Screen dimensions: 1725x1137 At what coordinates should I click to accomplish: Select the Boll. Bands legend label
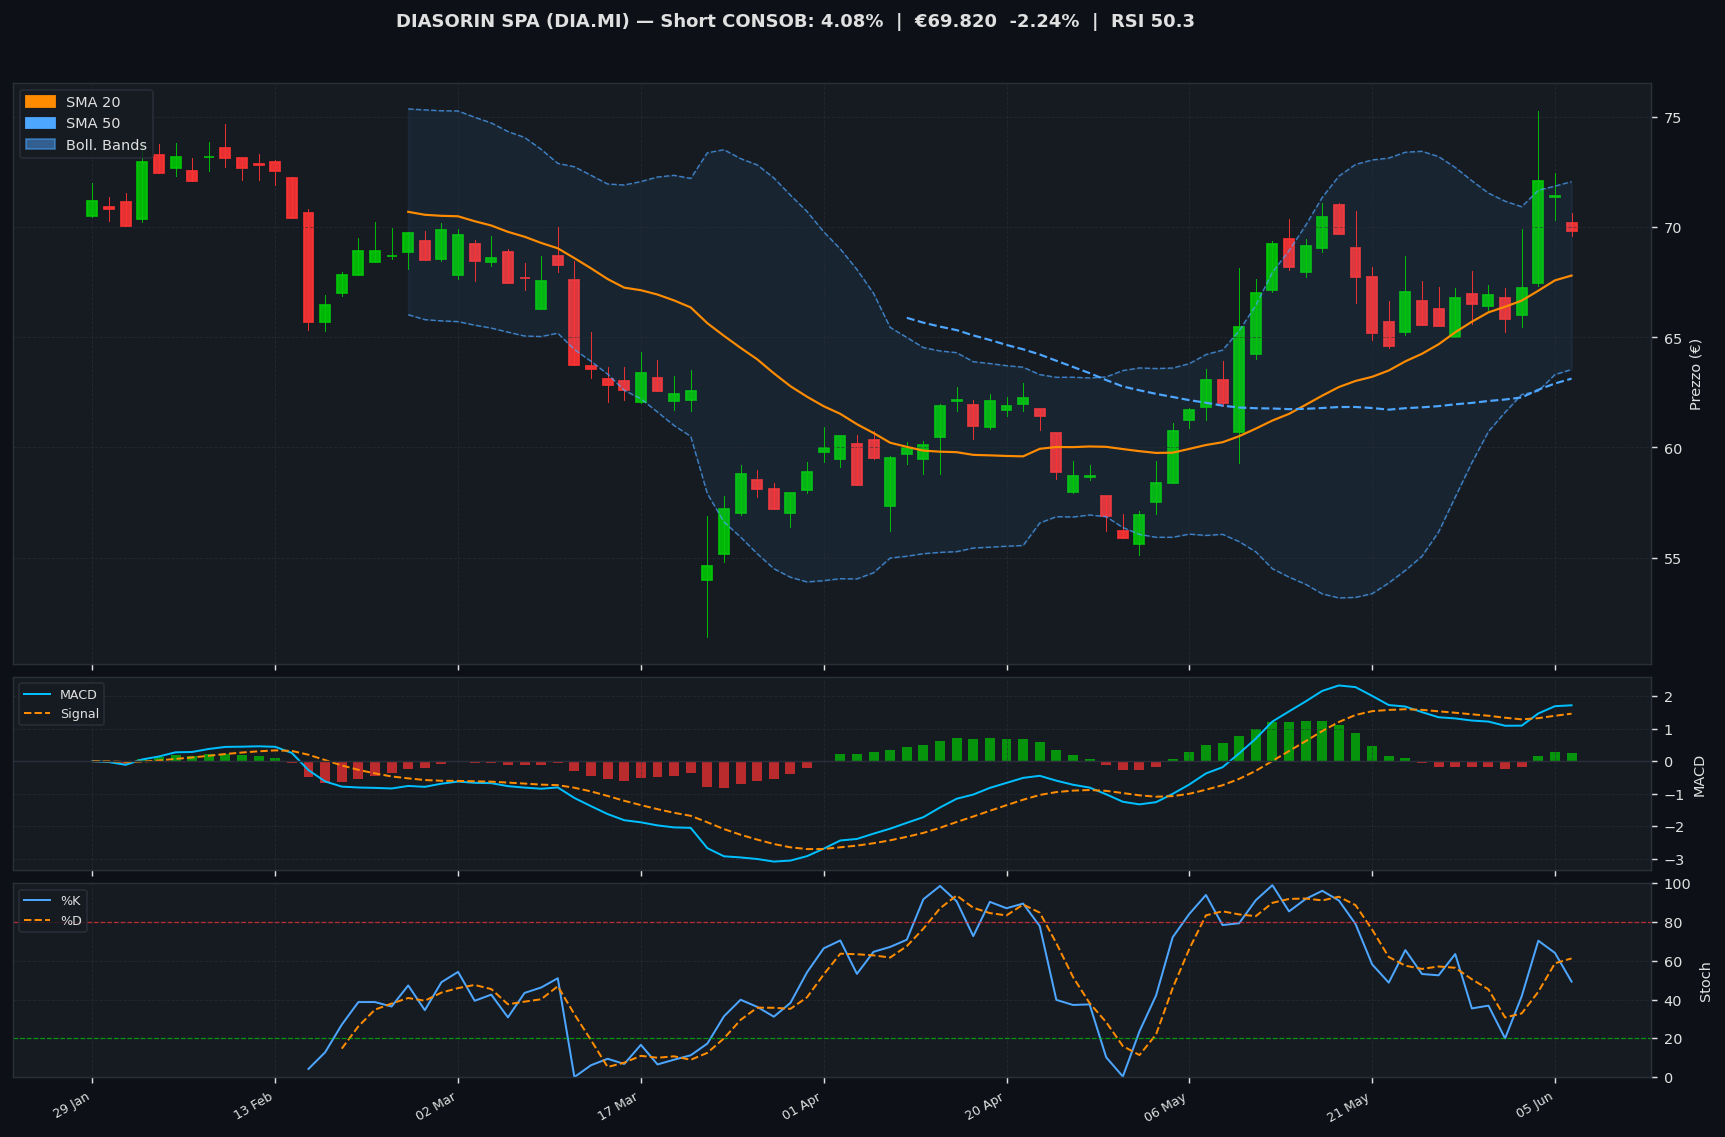[x=106, y=145]
